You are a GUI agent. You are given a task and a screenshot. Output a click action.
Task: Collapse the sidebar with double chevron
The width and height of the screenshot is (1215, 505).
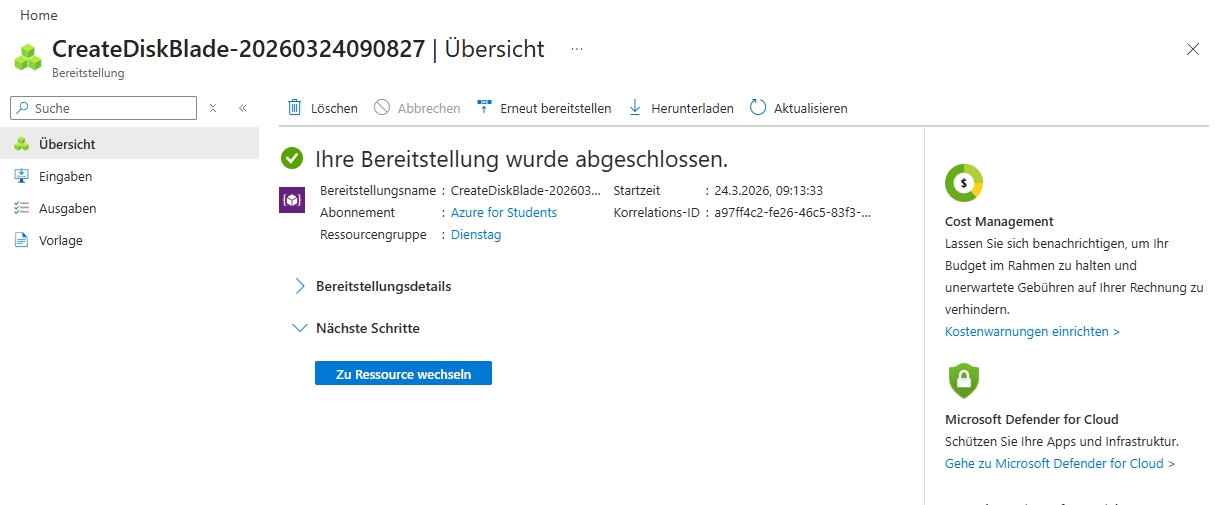[242, 108]
